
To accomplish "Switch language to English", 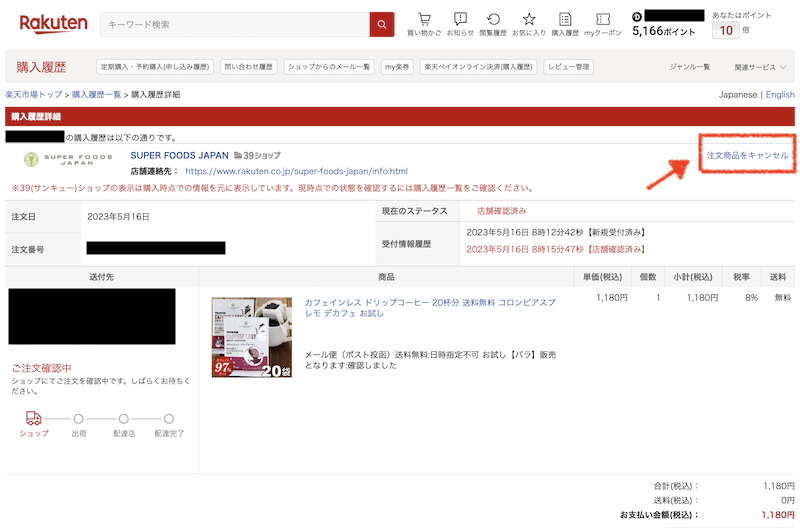I will click(x=780, y=94).
